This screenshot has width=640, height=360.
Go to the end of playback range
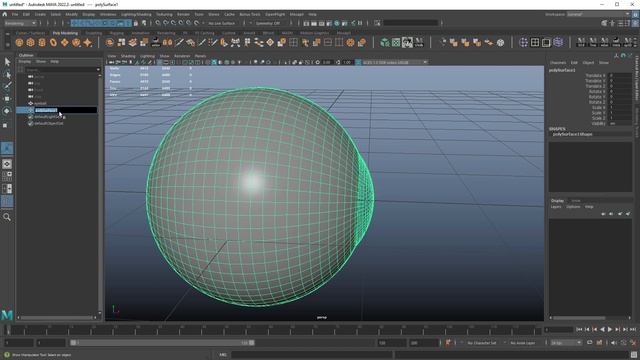633,329
